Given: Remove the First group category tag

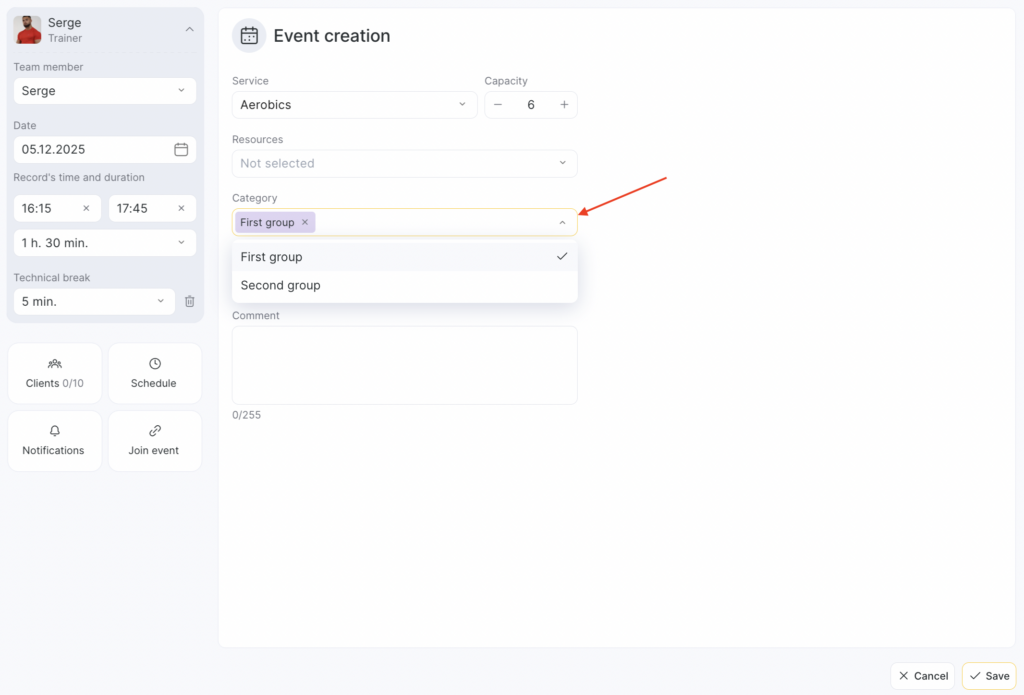Looking at the screenshot, I should tap(305, 222).
